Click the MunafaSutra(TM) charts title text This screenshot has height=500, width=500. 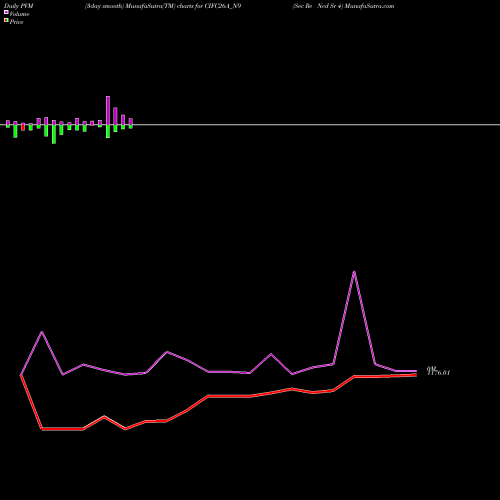(163, 6)
